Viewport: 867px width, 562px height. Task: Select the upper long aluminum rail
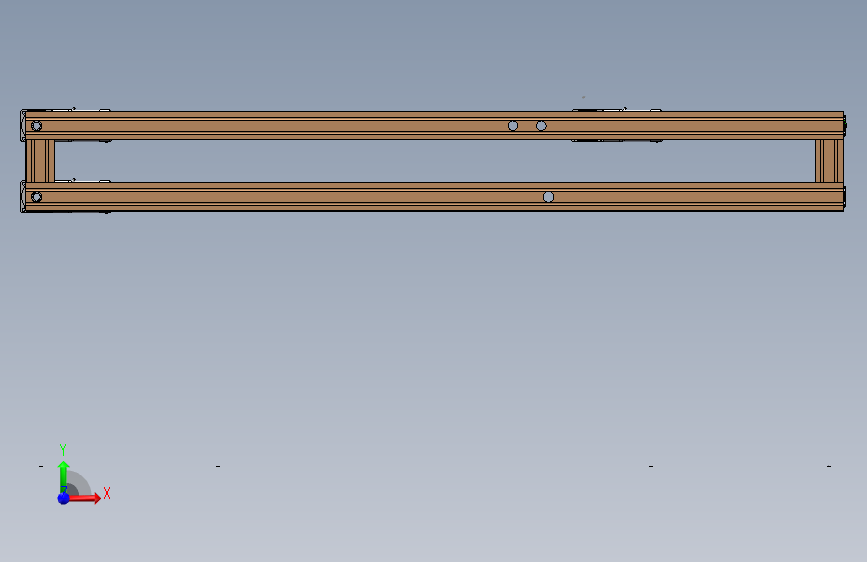pos(435,126)
